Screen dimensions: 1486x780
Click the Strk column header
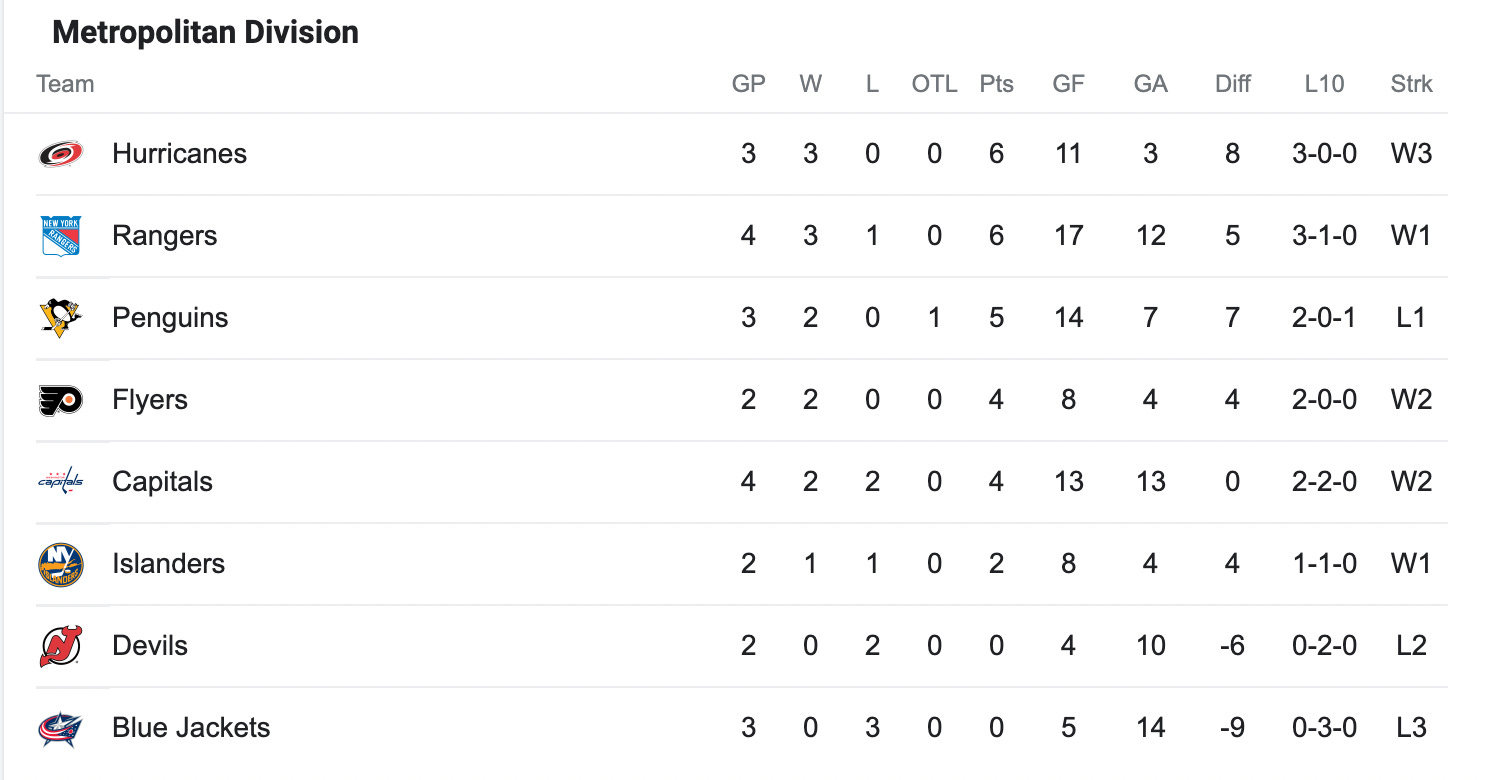click(x=1411, y=84)
